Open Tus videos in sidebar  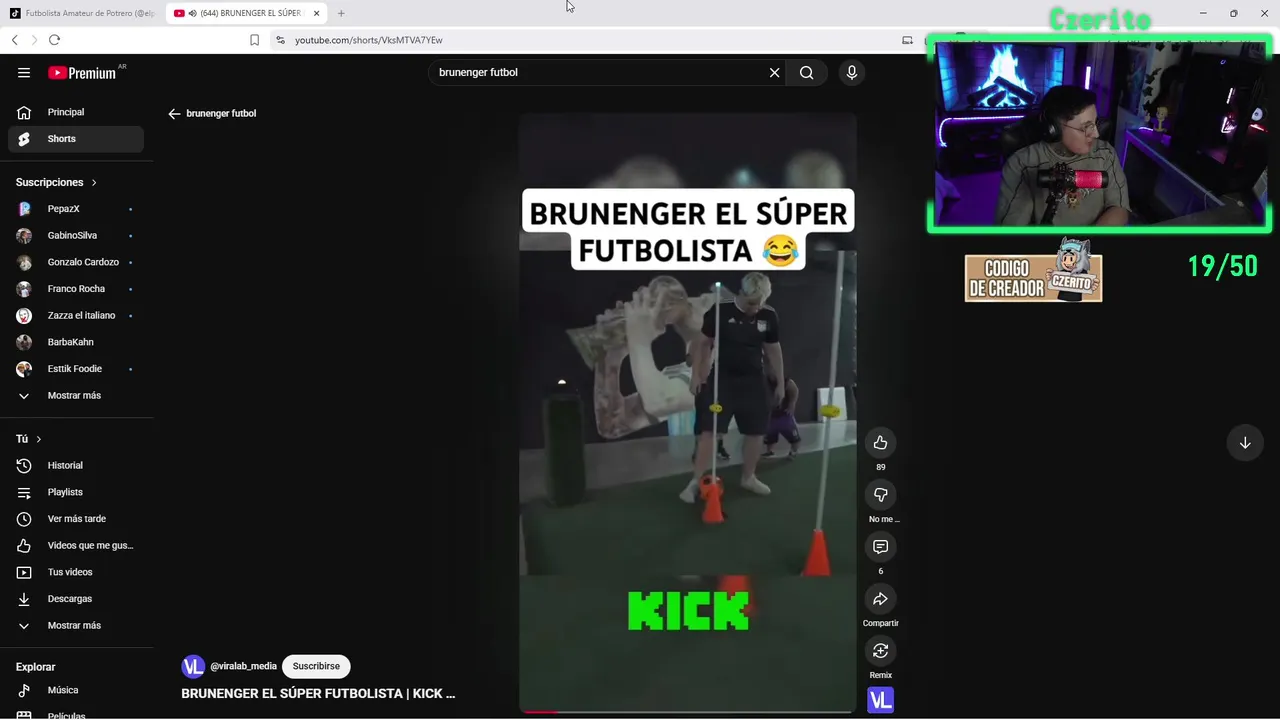tap(76, 572)
